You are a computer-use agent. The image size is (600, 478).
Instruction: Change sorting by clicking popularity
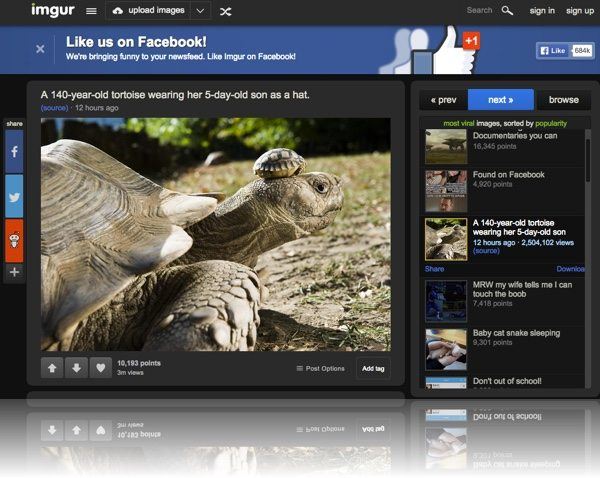551,123
